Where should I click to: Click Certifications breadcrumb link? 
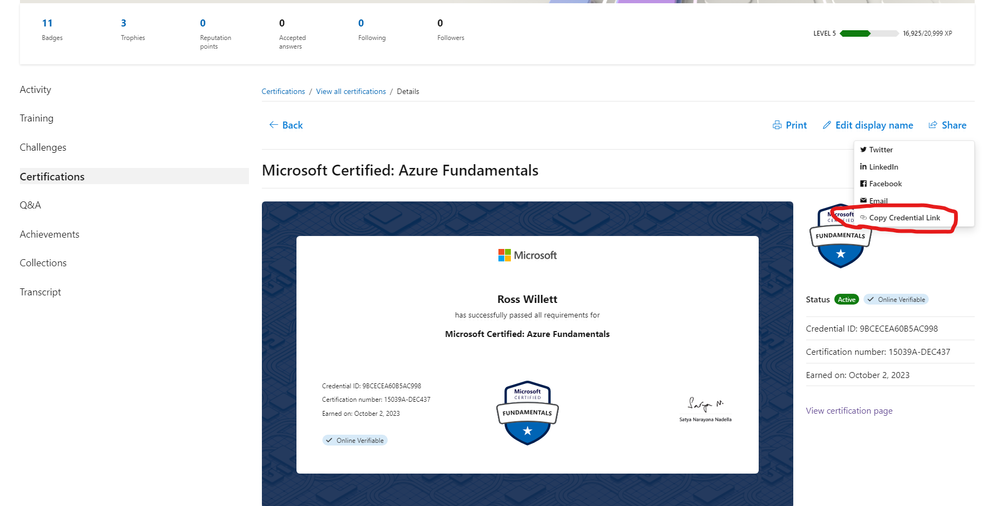(x=283, y=92)
